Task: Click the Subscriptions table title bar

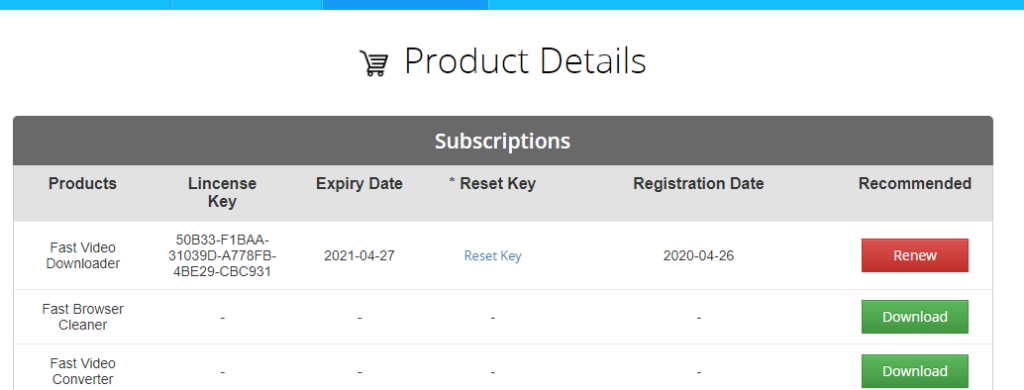Action: [503, 140]
